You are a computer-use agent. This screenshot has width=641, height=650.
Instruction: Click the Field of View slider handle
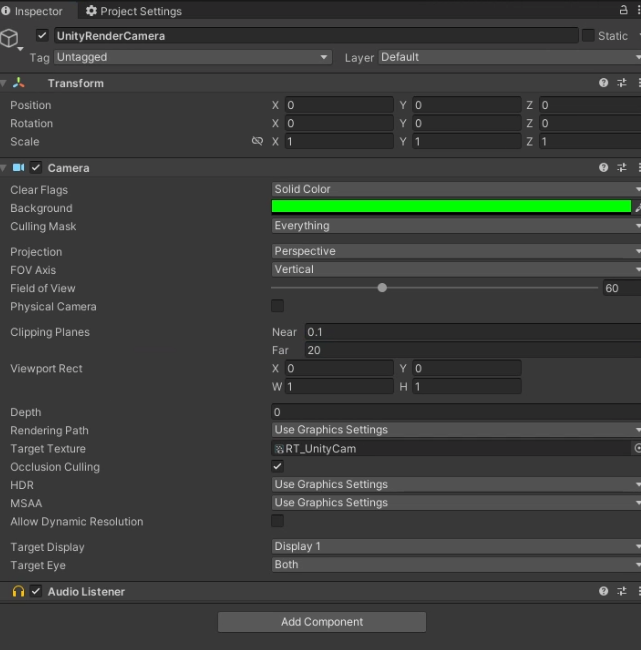click(x=382, y=287)
